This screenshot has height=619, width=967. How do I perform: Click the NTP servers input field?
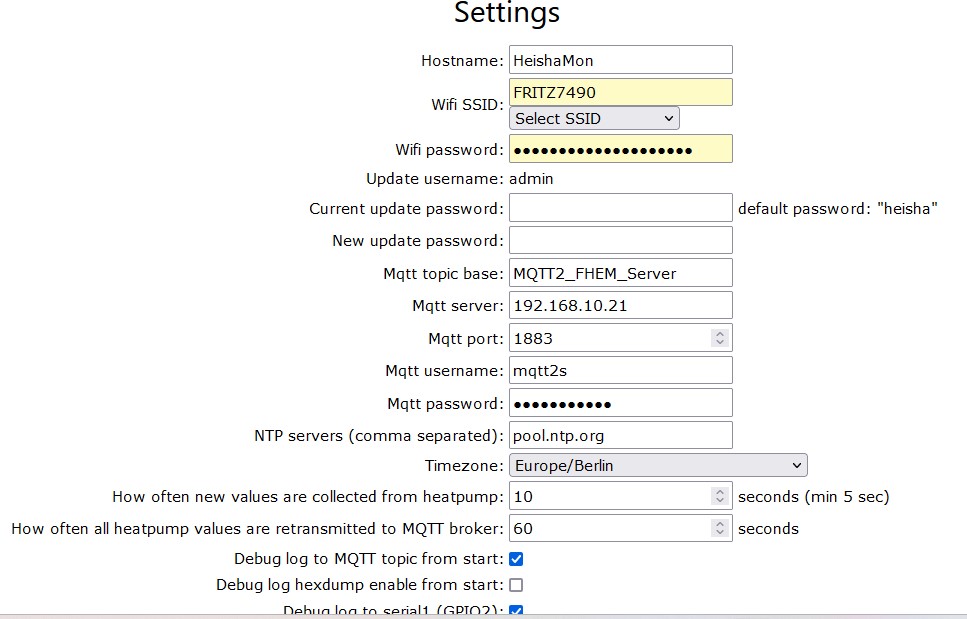click(x=620, y=436)
